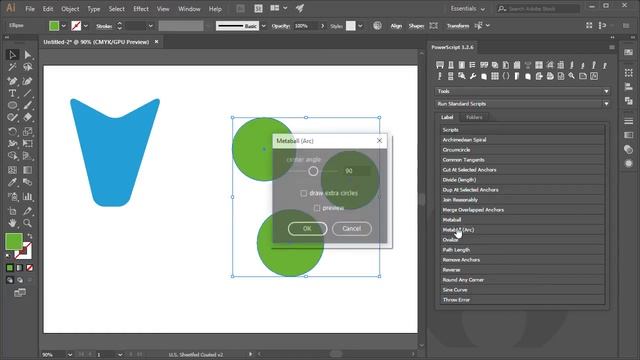The image size is (640, 360).
Task: Swap fill and stroke colors
Action: (29, 236)
